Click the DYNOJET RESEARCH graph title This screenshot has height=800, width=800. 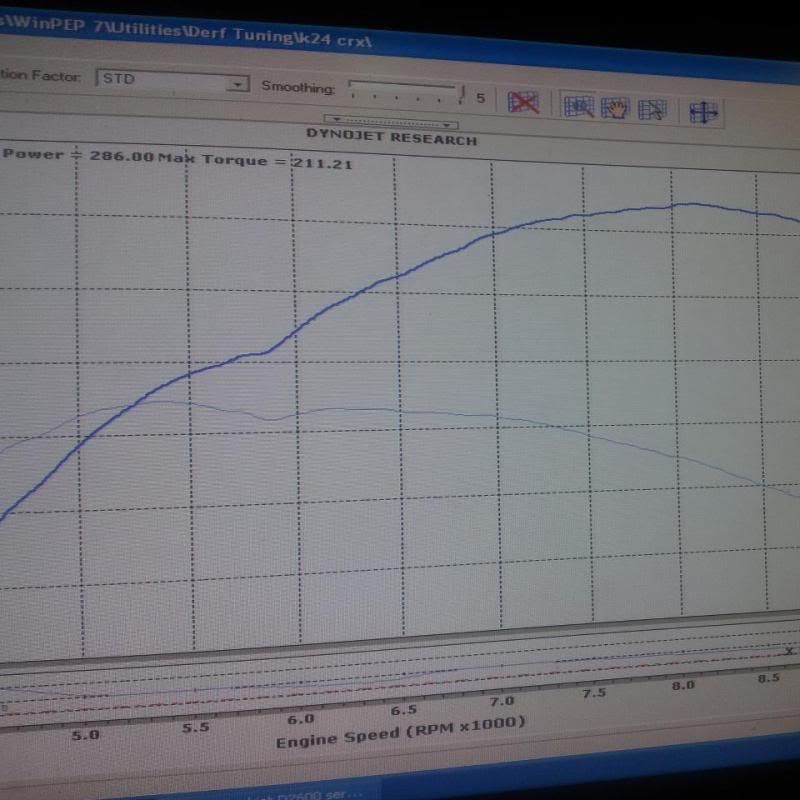click(x=391, y=137)
